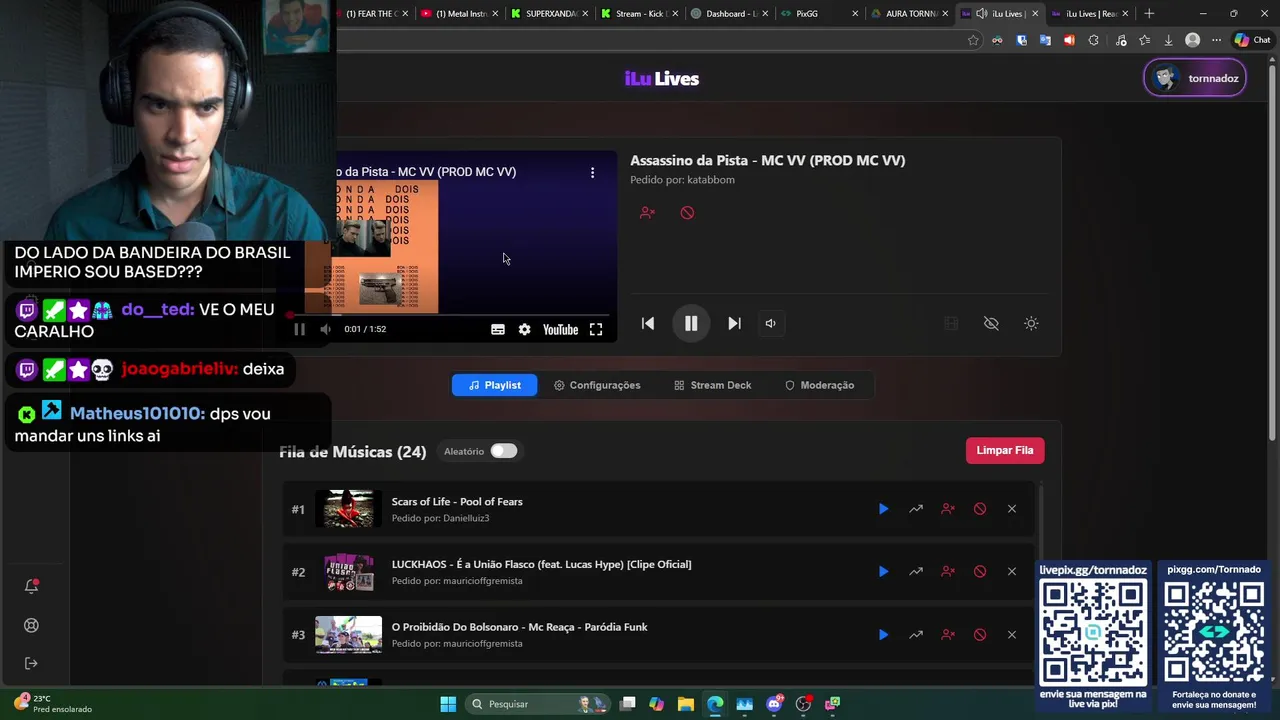Click the iLu Lives logo

pyautogui.click(x=662, y=78)
